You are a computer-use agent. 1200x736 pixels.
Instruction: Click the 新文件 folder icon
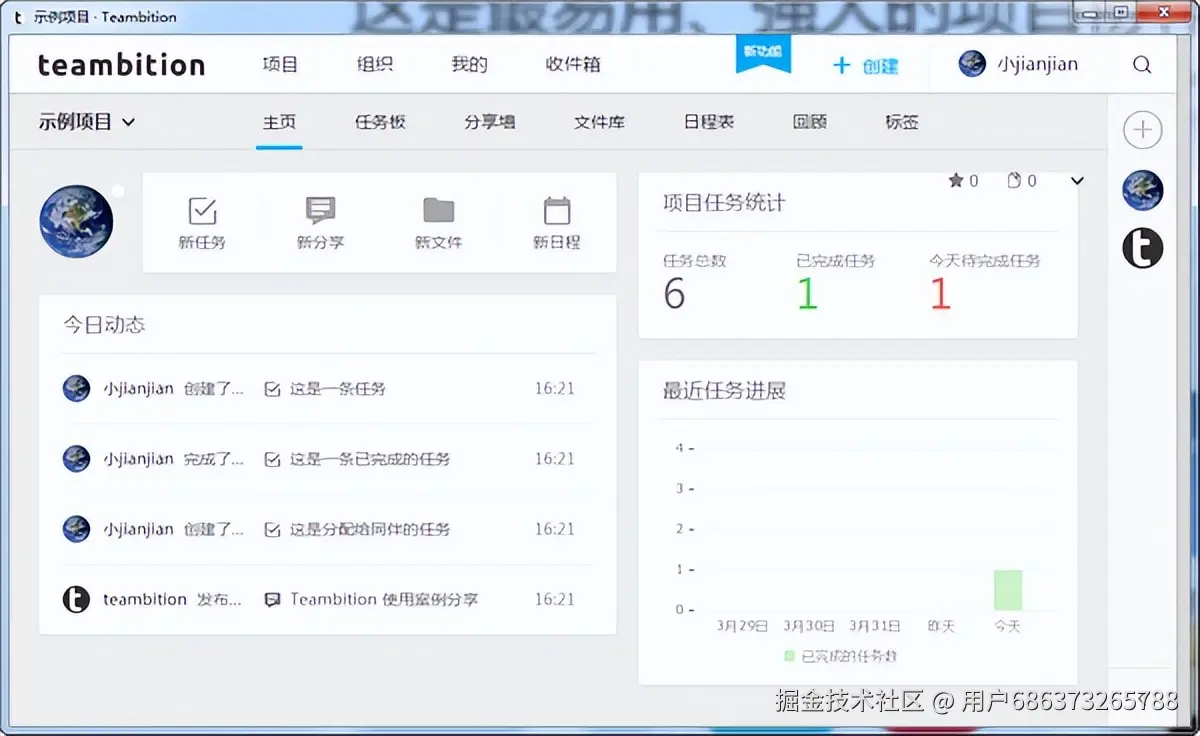click(438, 210)
